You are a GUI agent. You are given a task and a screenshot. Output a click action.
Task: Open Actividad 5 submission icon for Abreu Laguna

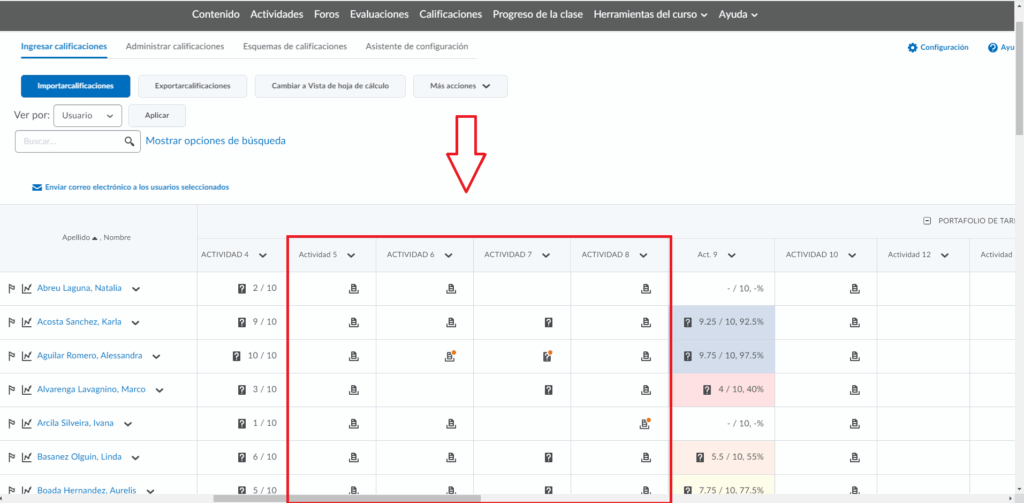pyautogui.click(x=353, y=289)
